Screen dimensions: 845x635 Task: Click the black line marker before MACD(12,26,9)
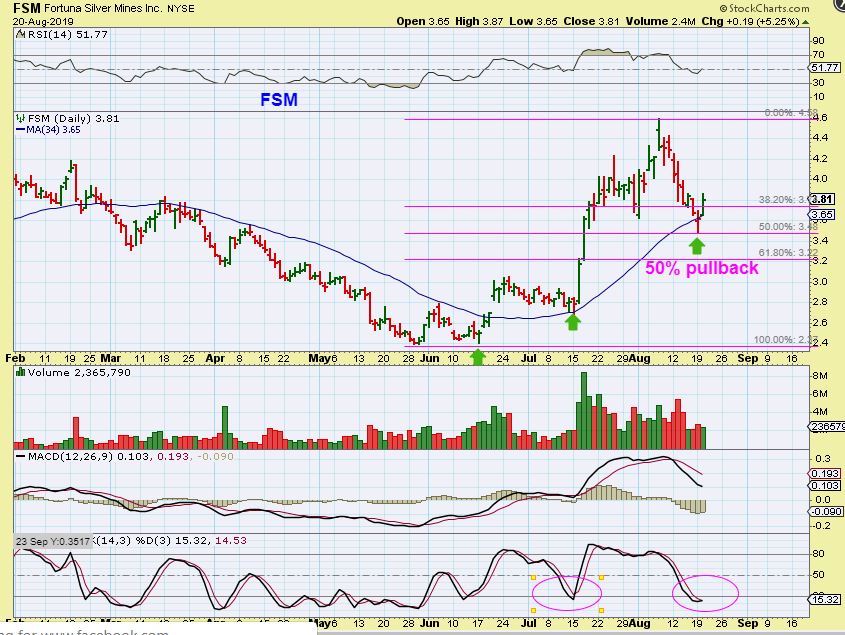20,457
